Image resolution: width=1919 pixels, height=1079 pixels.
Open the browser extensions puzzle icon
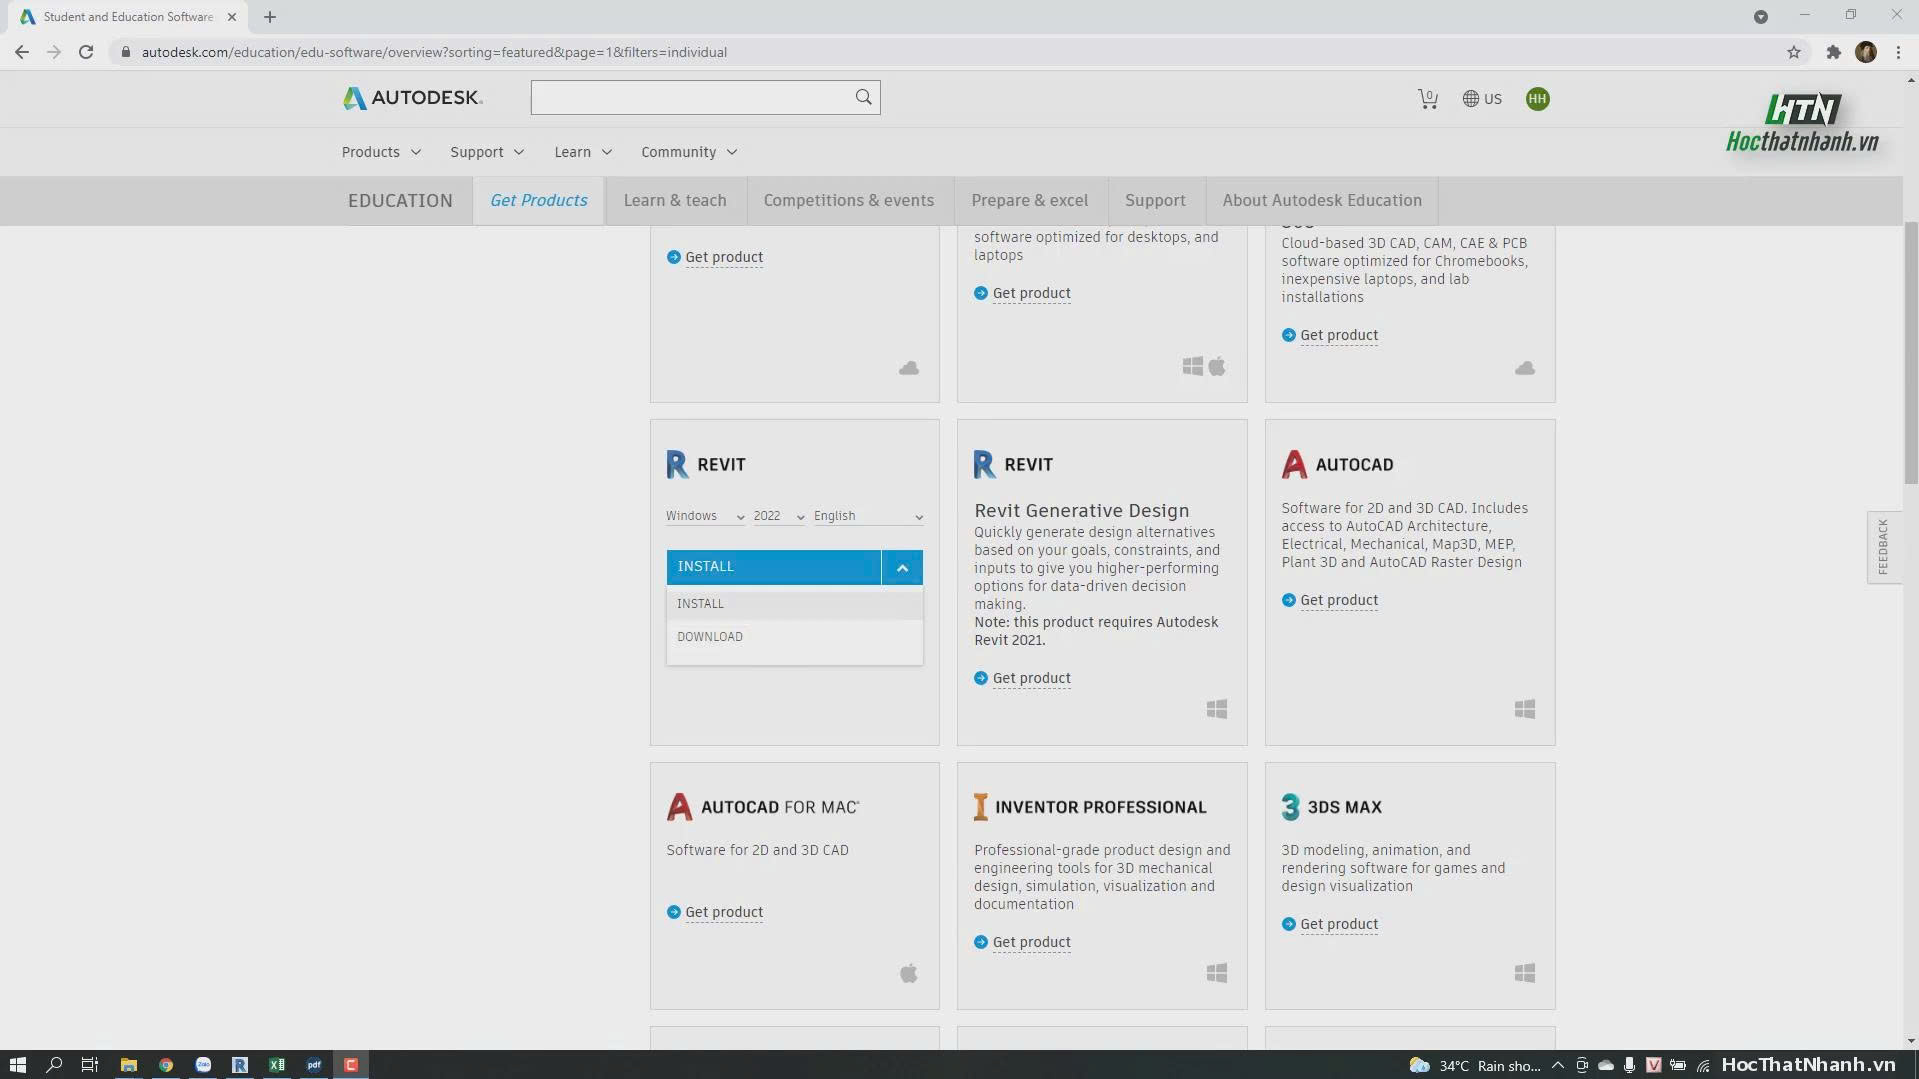click(x=1832, y=52)
